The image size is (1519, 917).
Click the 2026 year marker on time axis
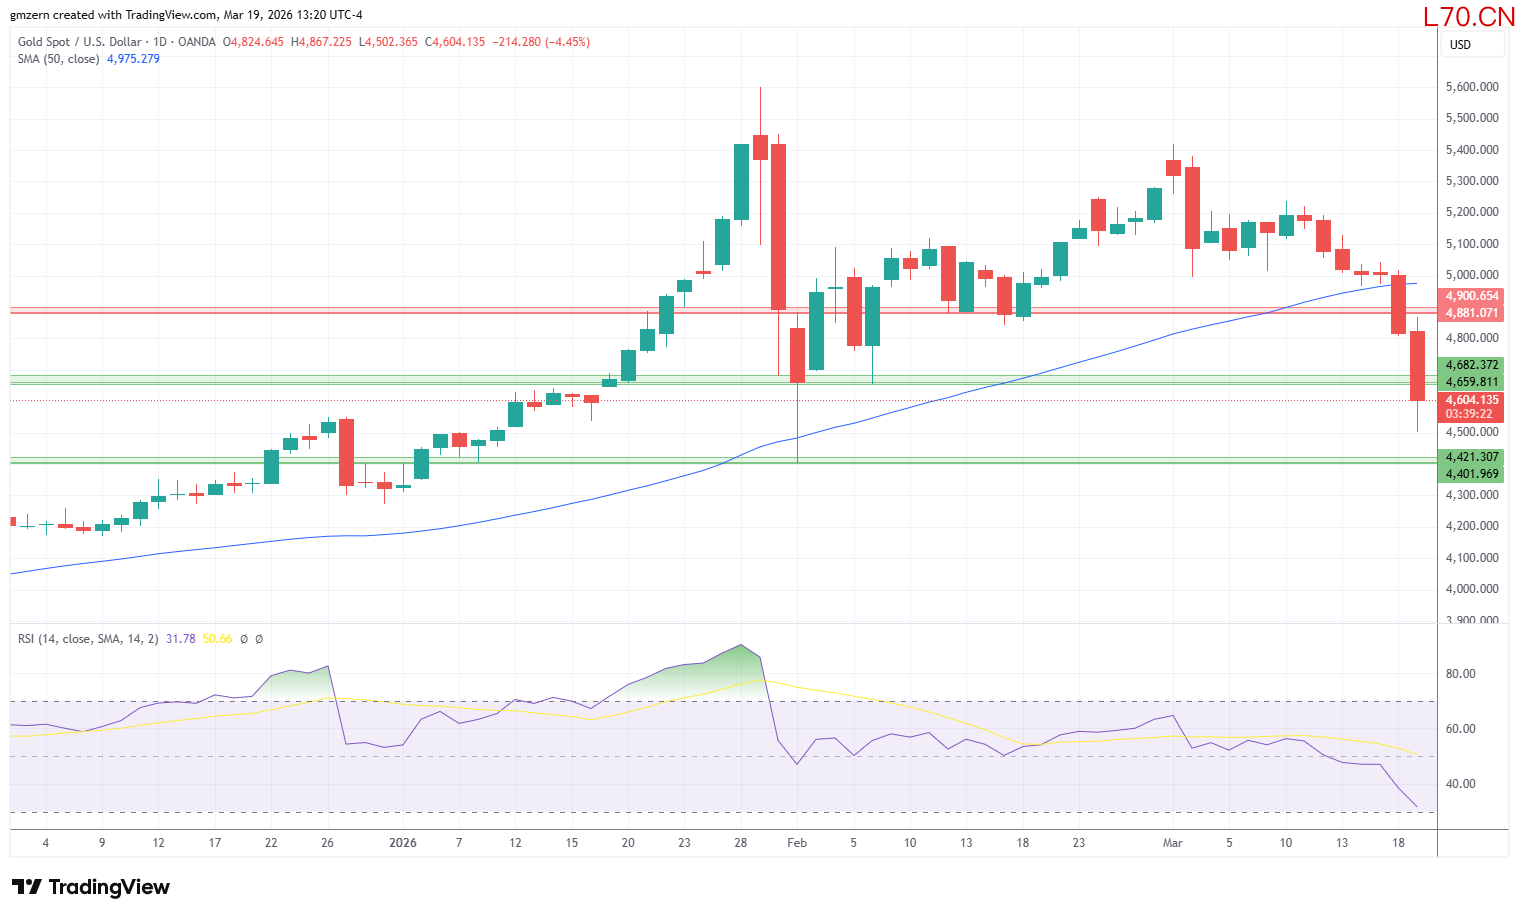402,843
